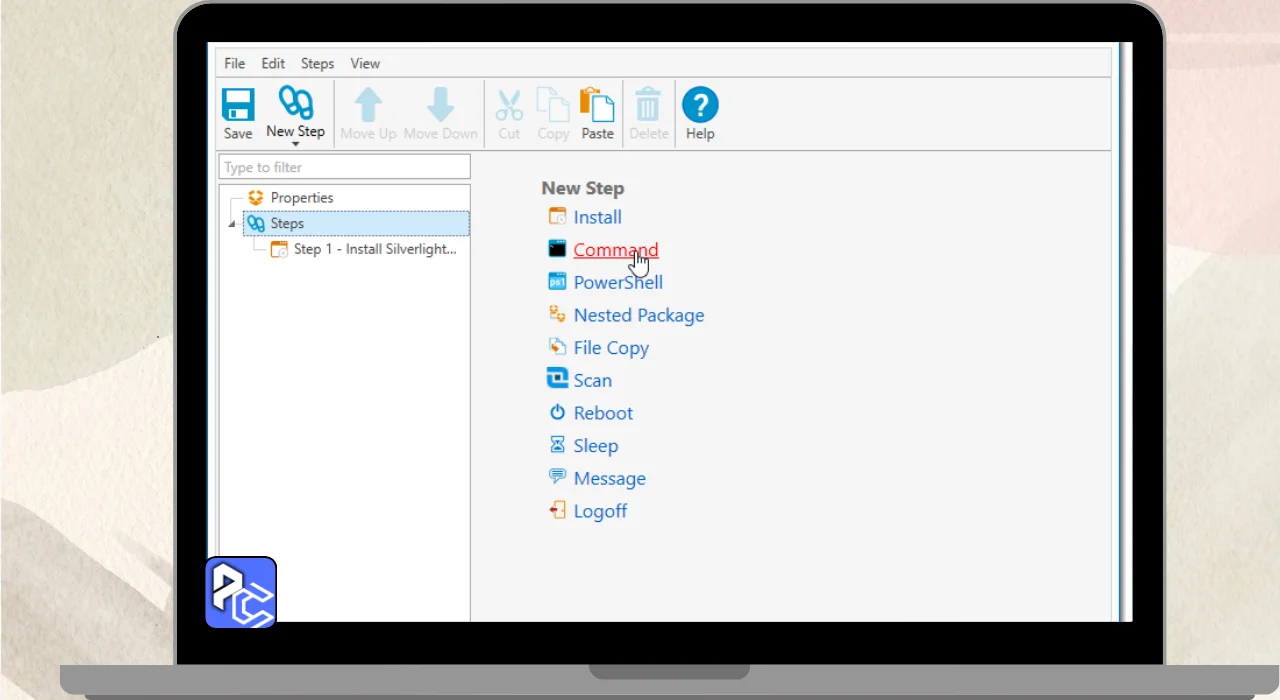Add a PowerShell step via link
The width and height of the screenshot is (1280, 700).
[x=617, y=283]
